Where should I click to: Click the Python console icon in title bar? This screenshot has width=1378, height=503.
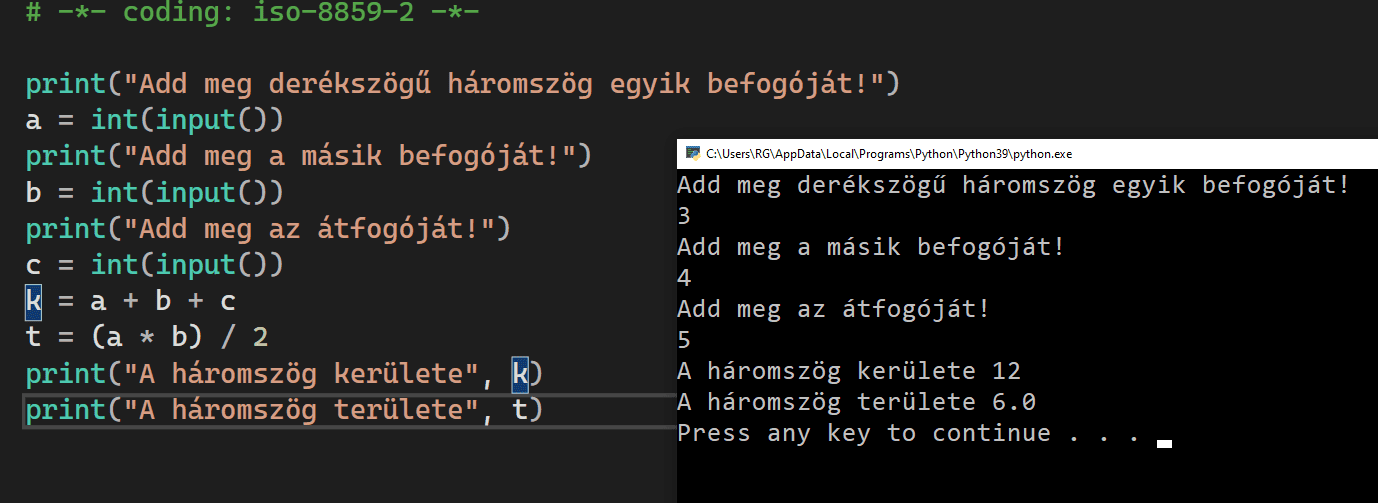coord(692,155)
